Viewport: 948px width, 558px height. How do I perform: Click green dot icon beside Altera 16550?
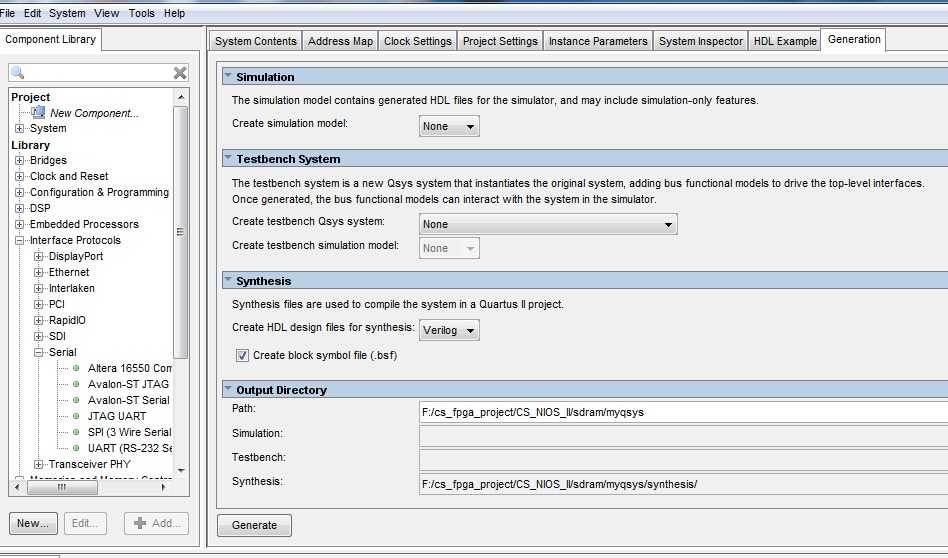76,368
